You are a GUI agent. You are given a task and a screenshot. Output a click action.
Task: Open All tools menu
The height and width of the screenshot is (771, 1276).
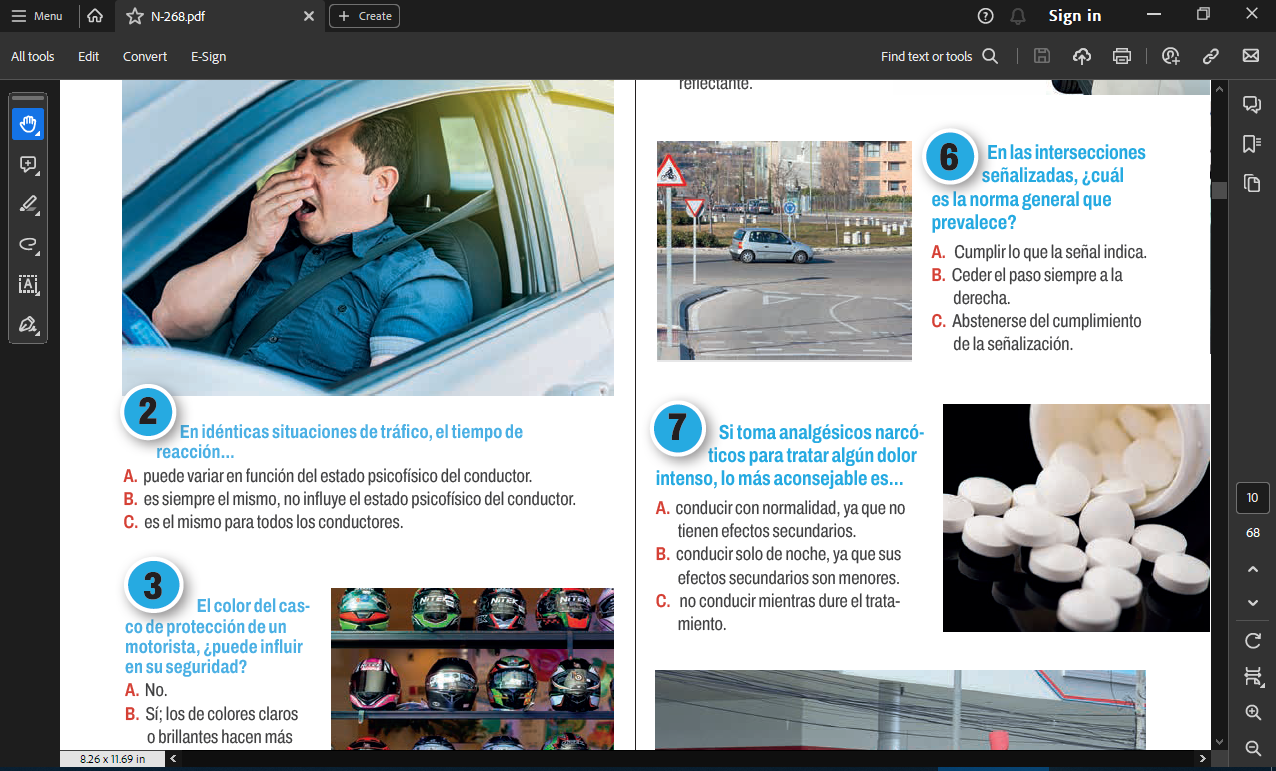[33, 56]
